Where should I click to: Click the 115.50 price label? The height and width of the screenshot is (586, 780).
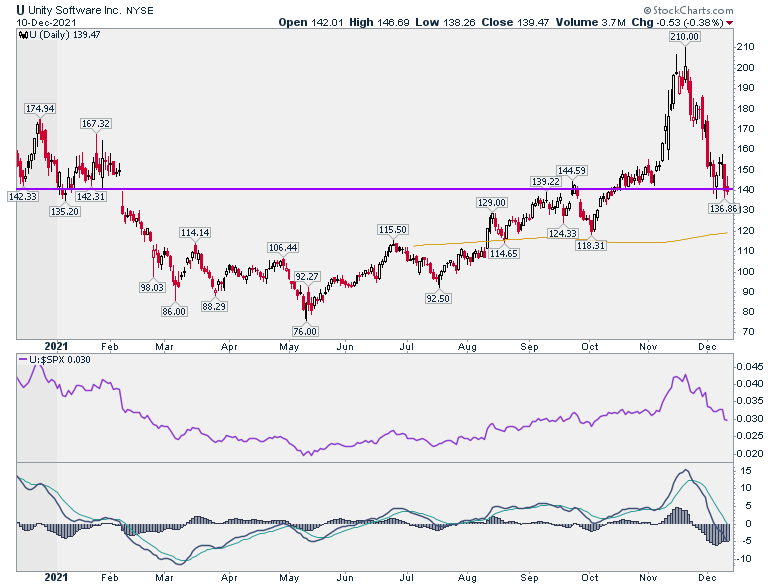point(392,229)
